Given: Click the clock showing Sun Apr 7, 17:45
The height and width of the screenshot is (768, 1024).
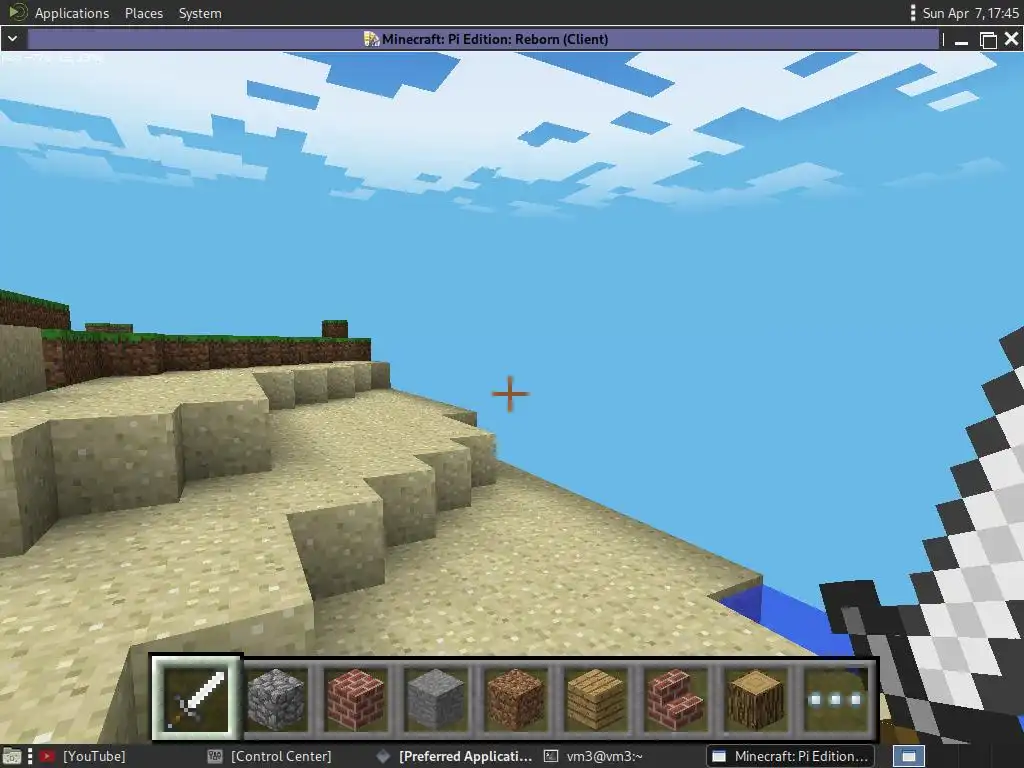Looking at the screenshot, I should (x=970, y=13).
